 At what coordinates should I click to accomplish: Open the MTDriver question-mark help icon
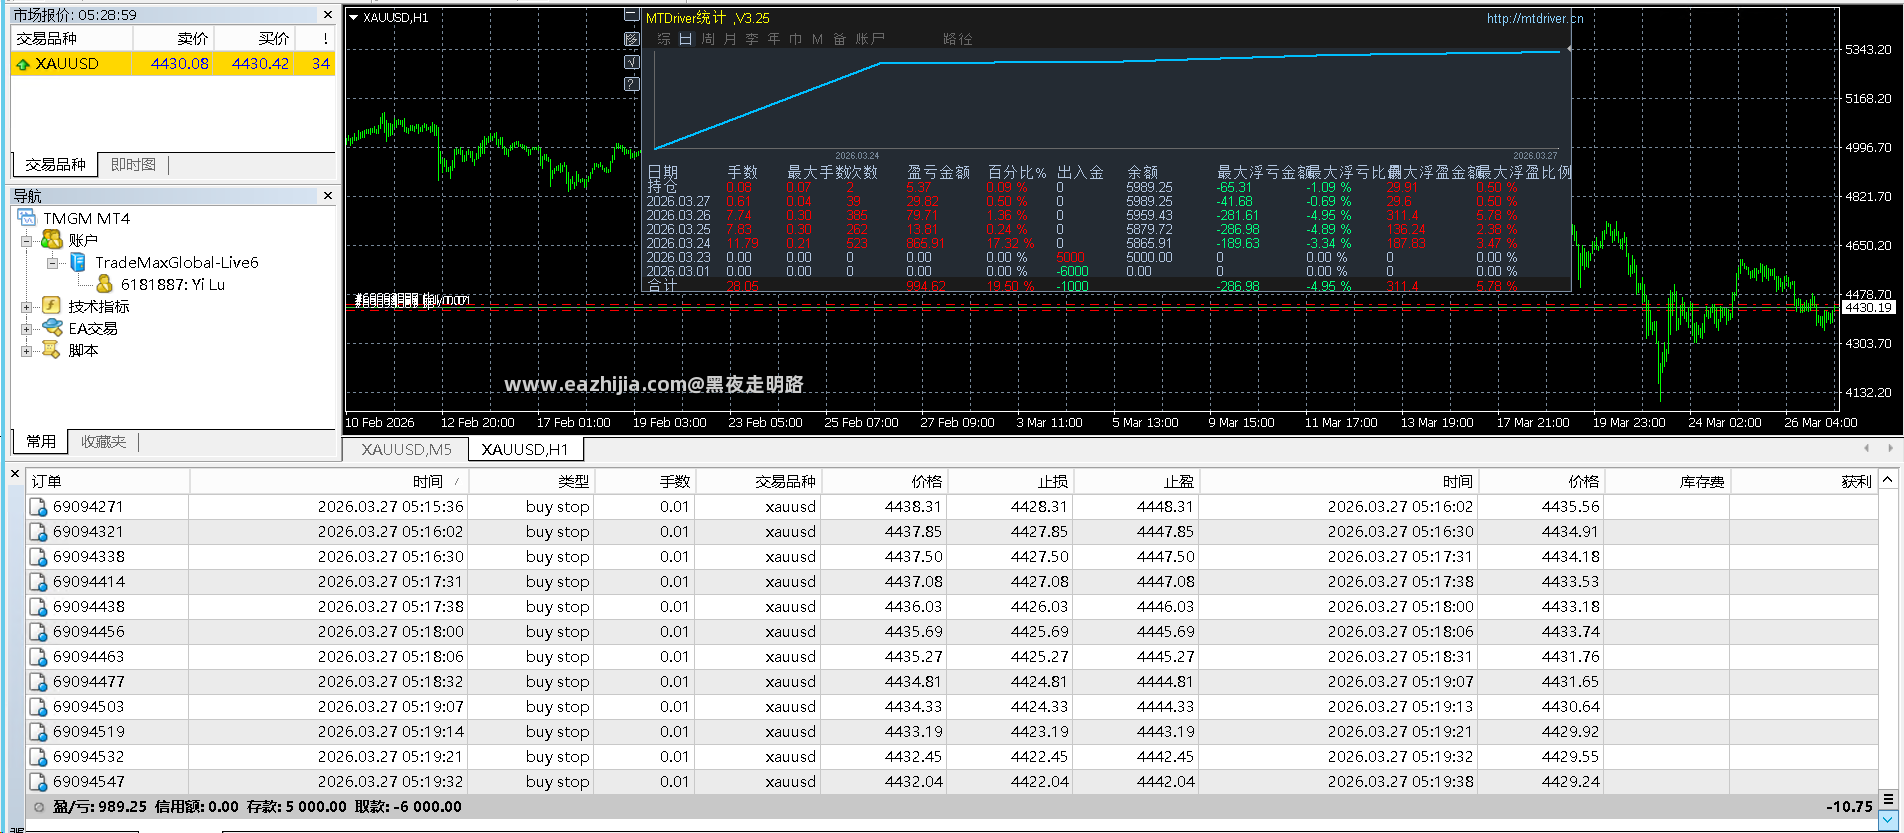(x=631, y=84)
